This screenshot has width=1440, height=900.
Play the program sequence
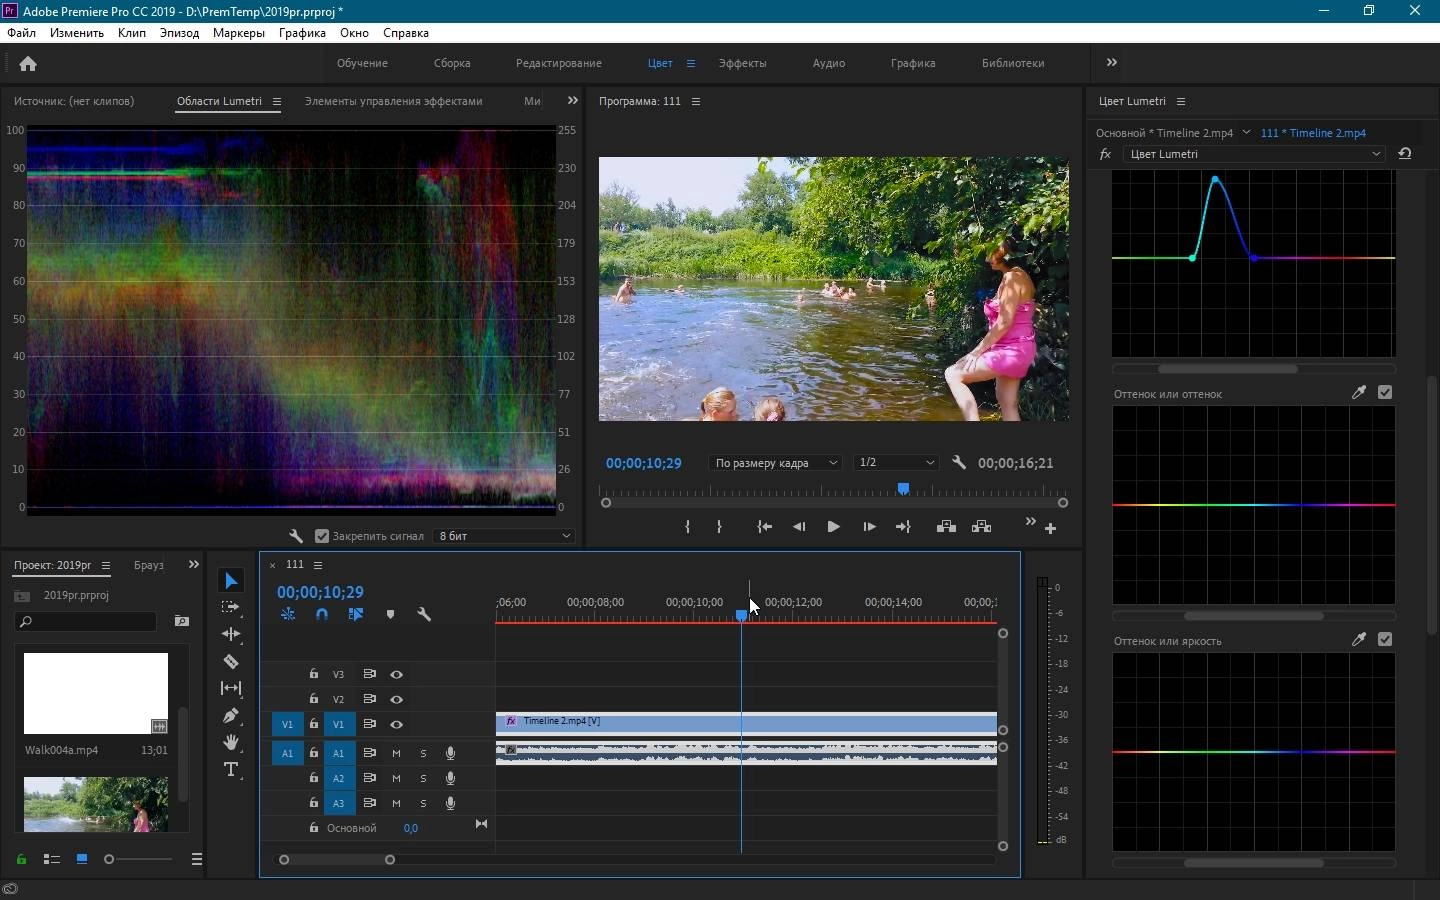(833, 527)
